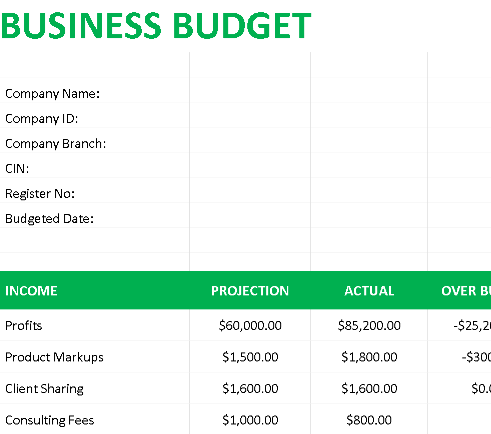
Task: Click Consulting Fees actual $800.00
Action: coord(369,420)
